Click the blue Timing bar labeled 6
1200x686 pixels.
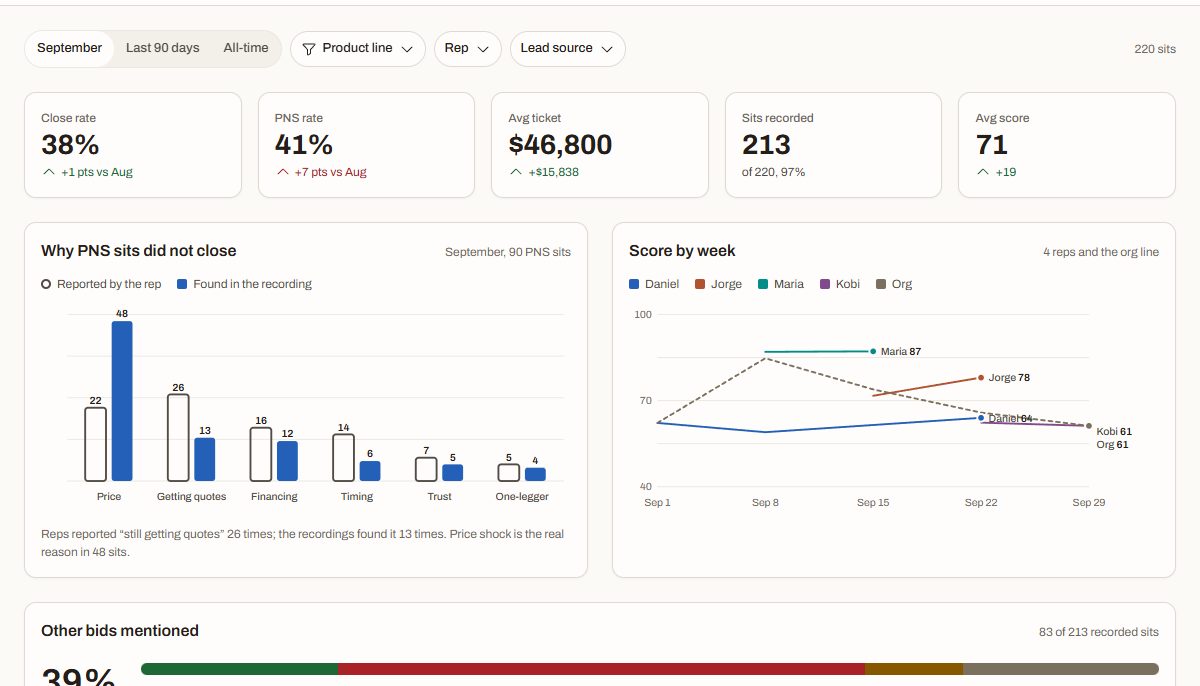pyautogui.click(x=370, y=471)
